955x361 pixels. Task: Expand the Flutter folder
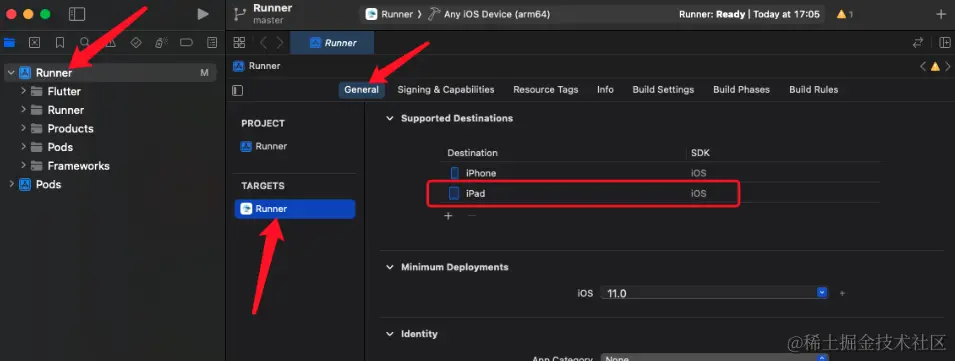pos(23,91)
